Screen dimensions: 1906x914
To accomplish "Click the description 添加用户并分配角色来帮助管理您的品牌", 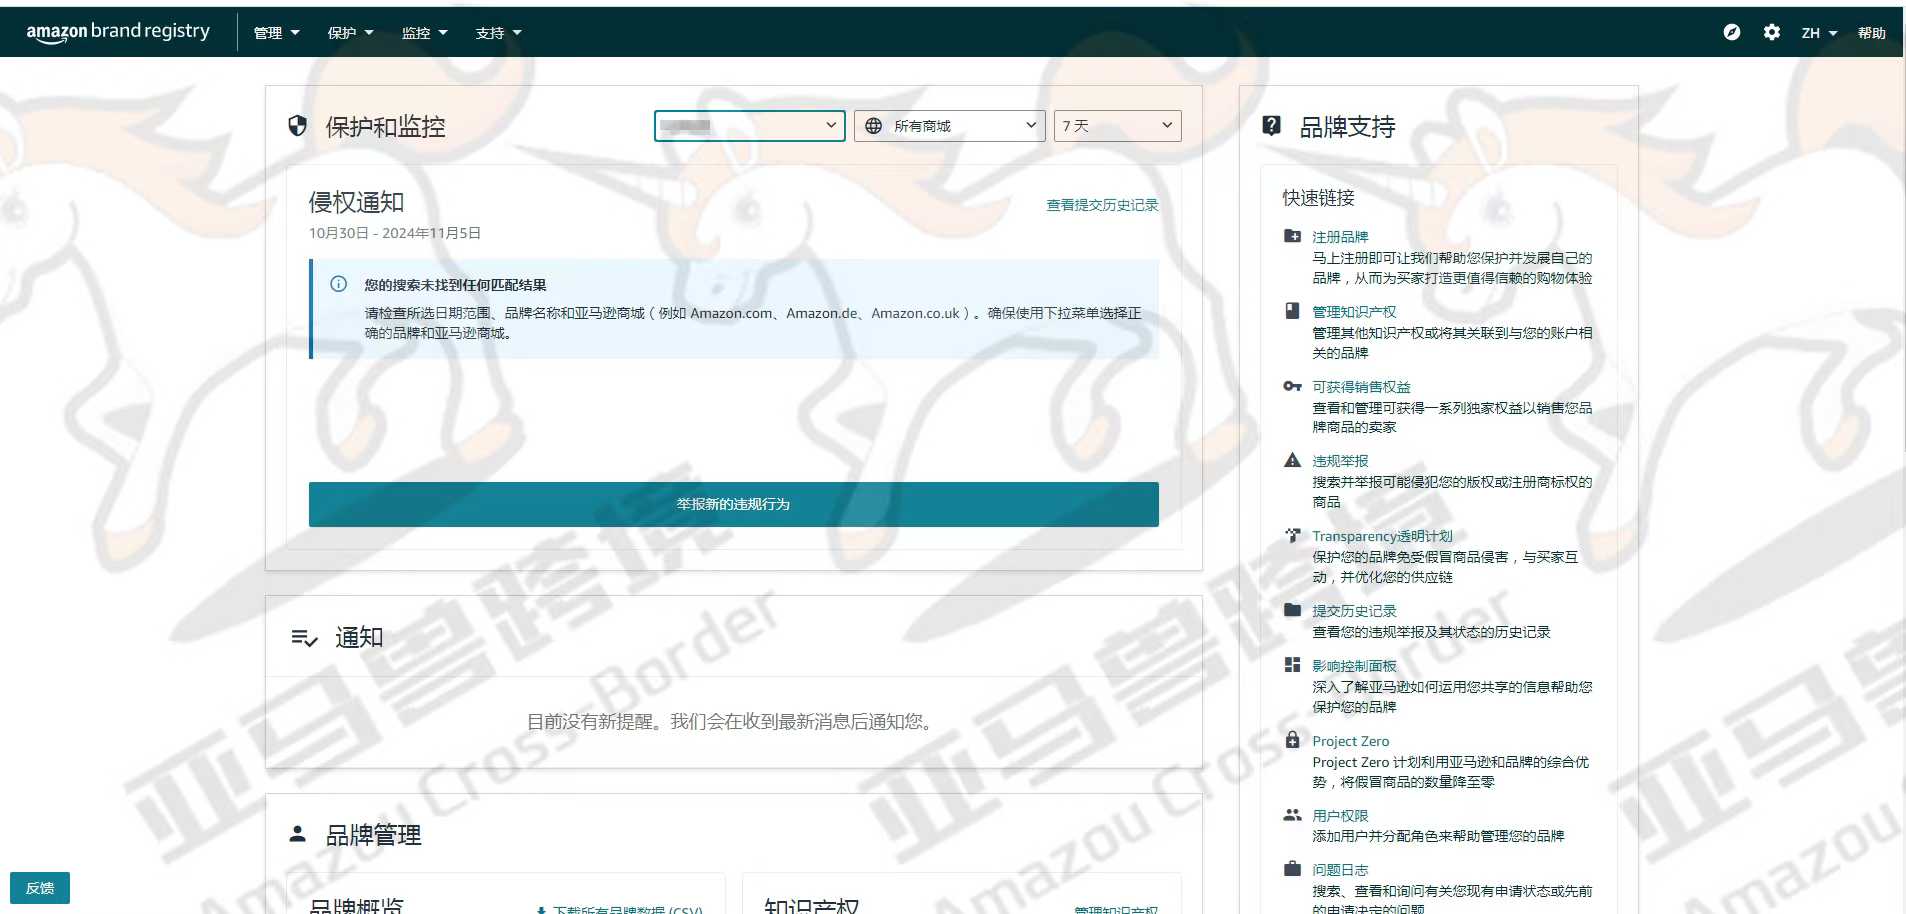I will pyautogui.click(x=1438, y=836).
